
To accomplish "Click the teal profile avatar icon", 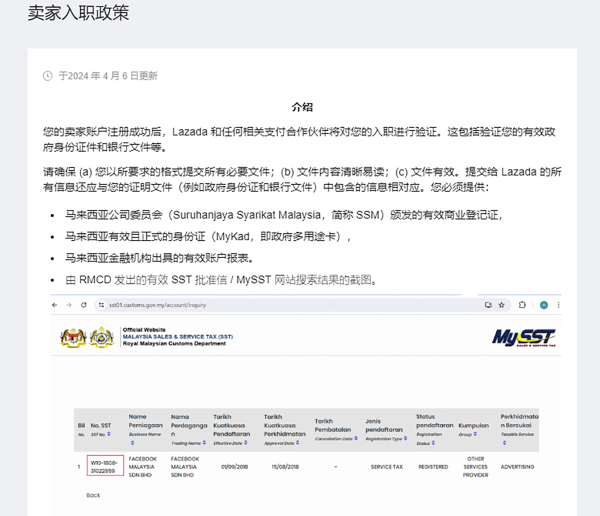I will pos(544,305).
